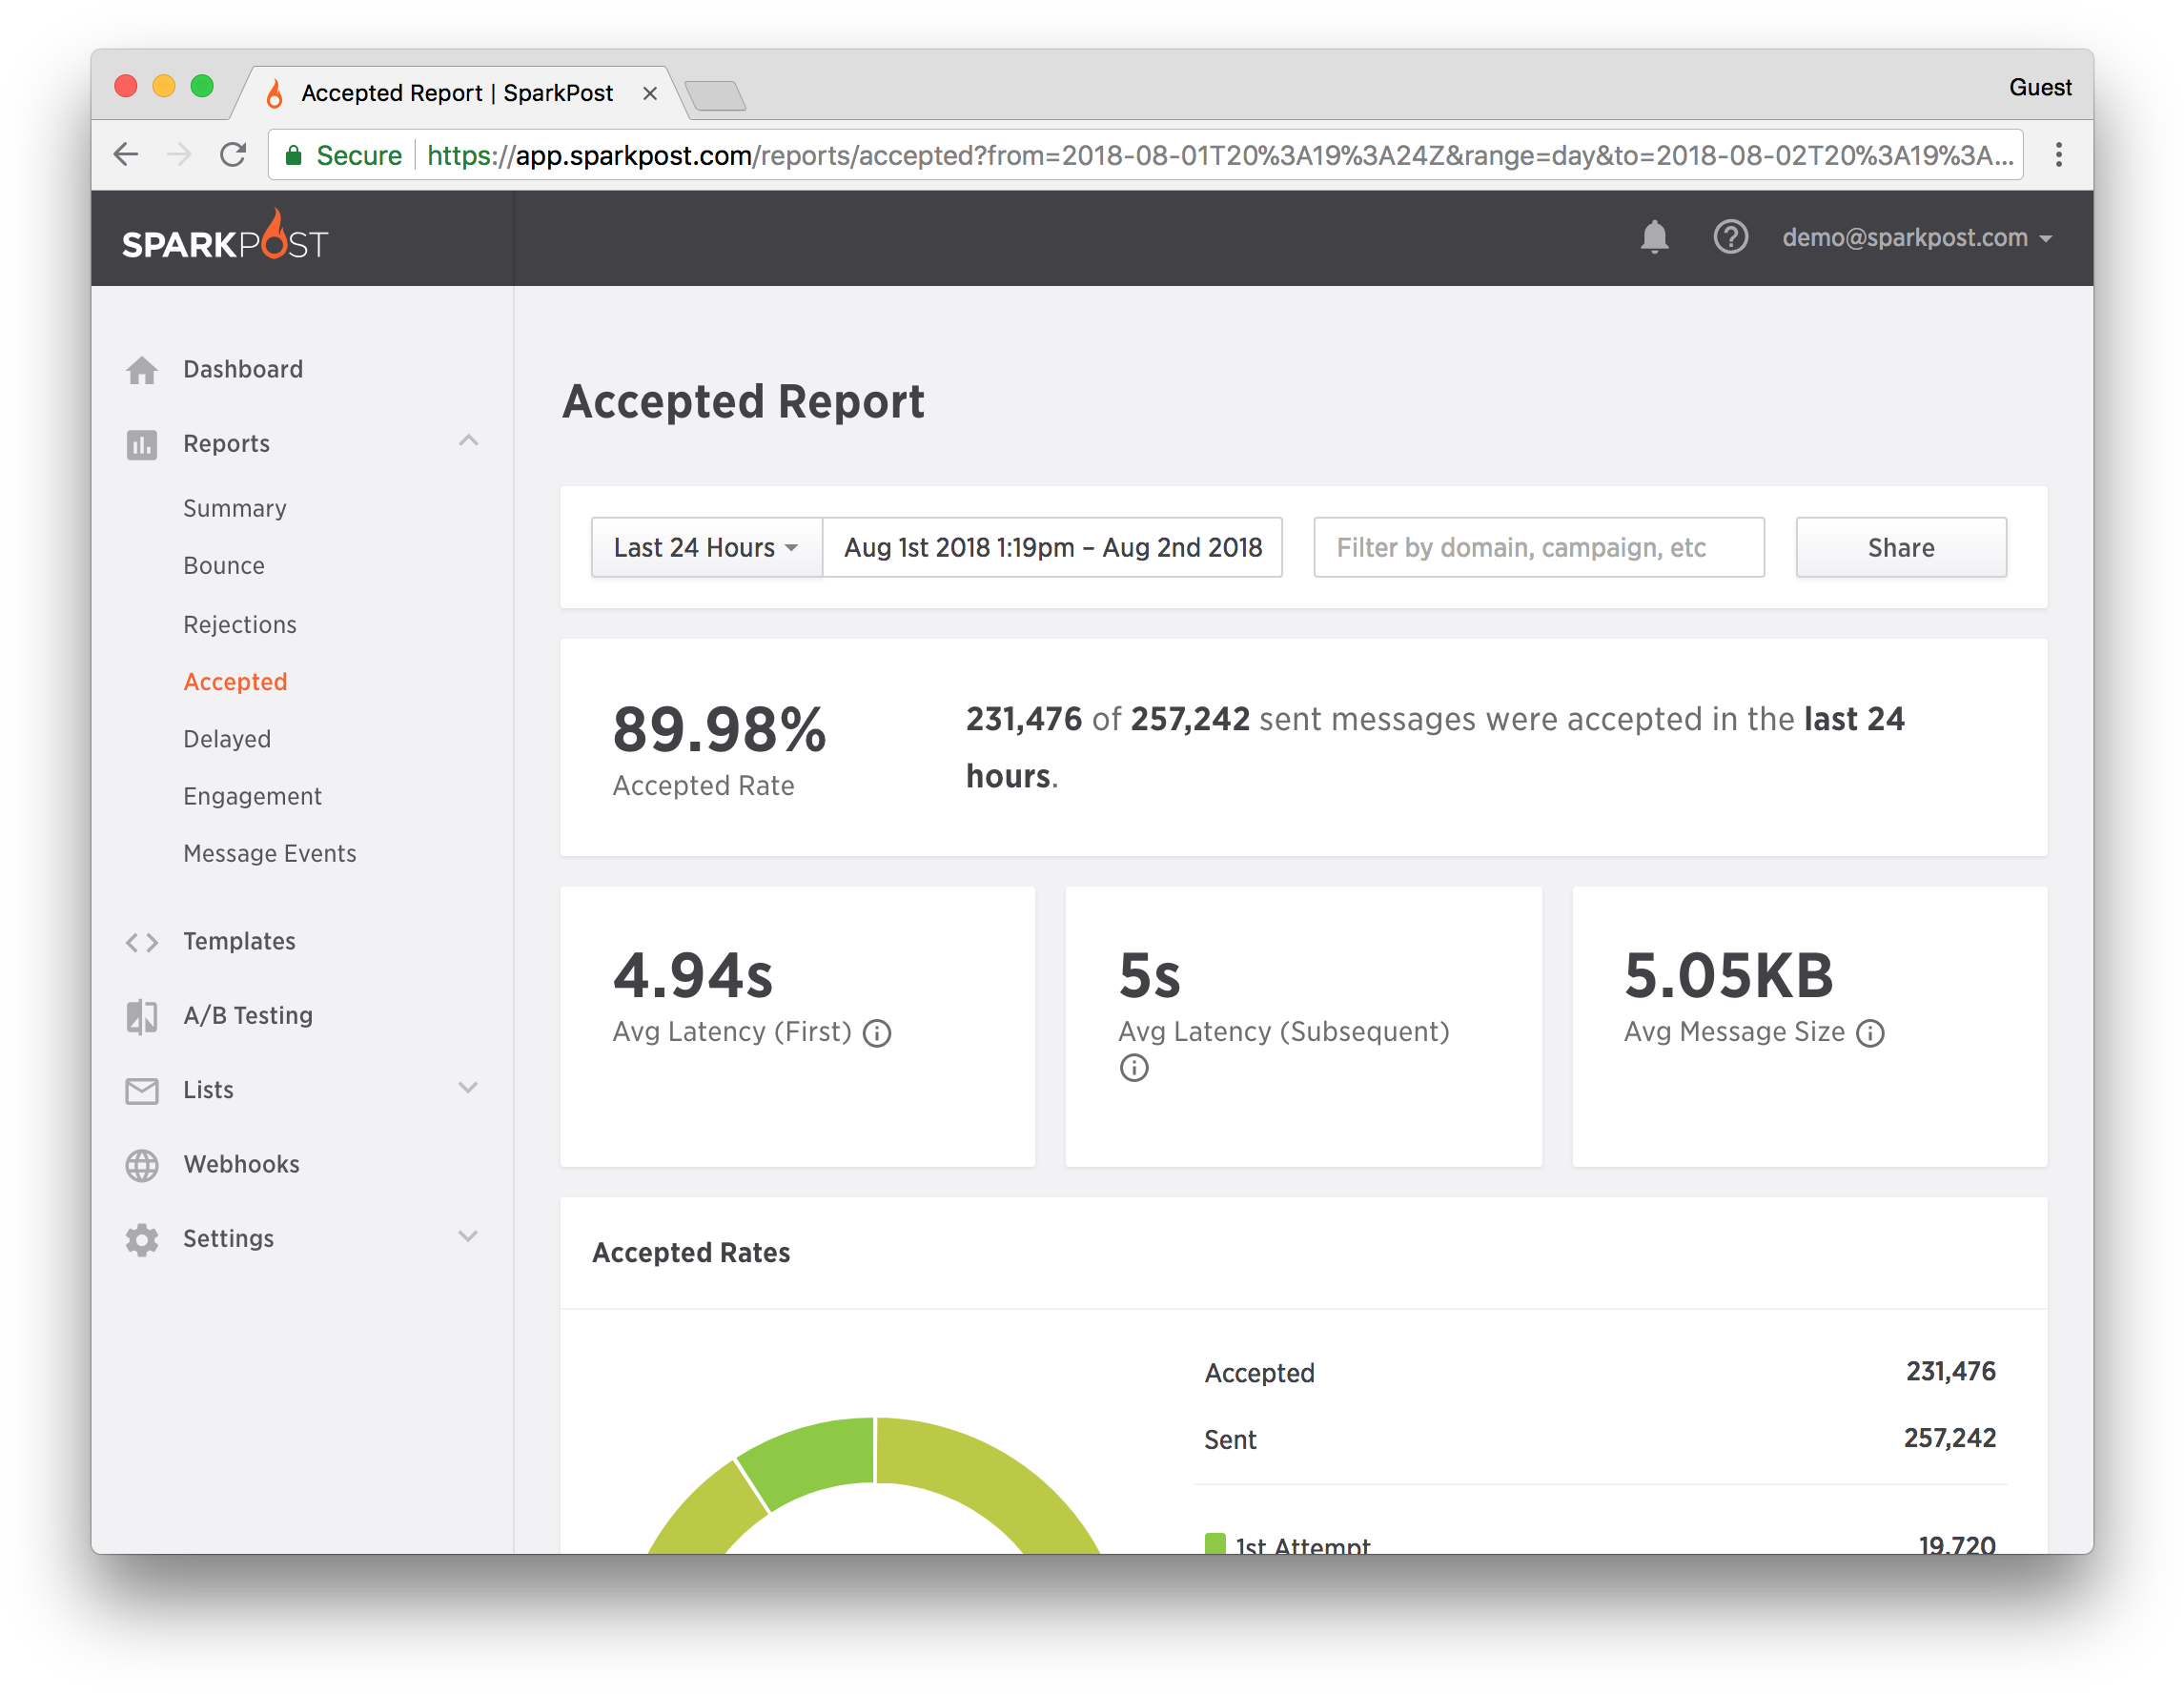Expand the Settings section chevron
2184x1694 pixels.
tap(468, 1237)
